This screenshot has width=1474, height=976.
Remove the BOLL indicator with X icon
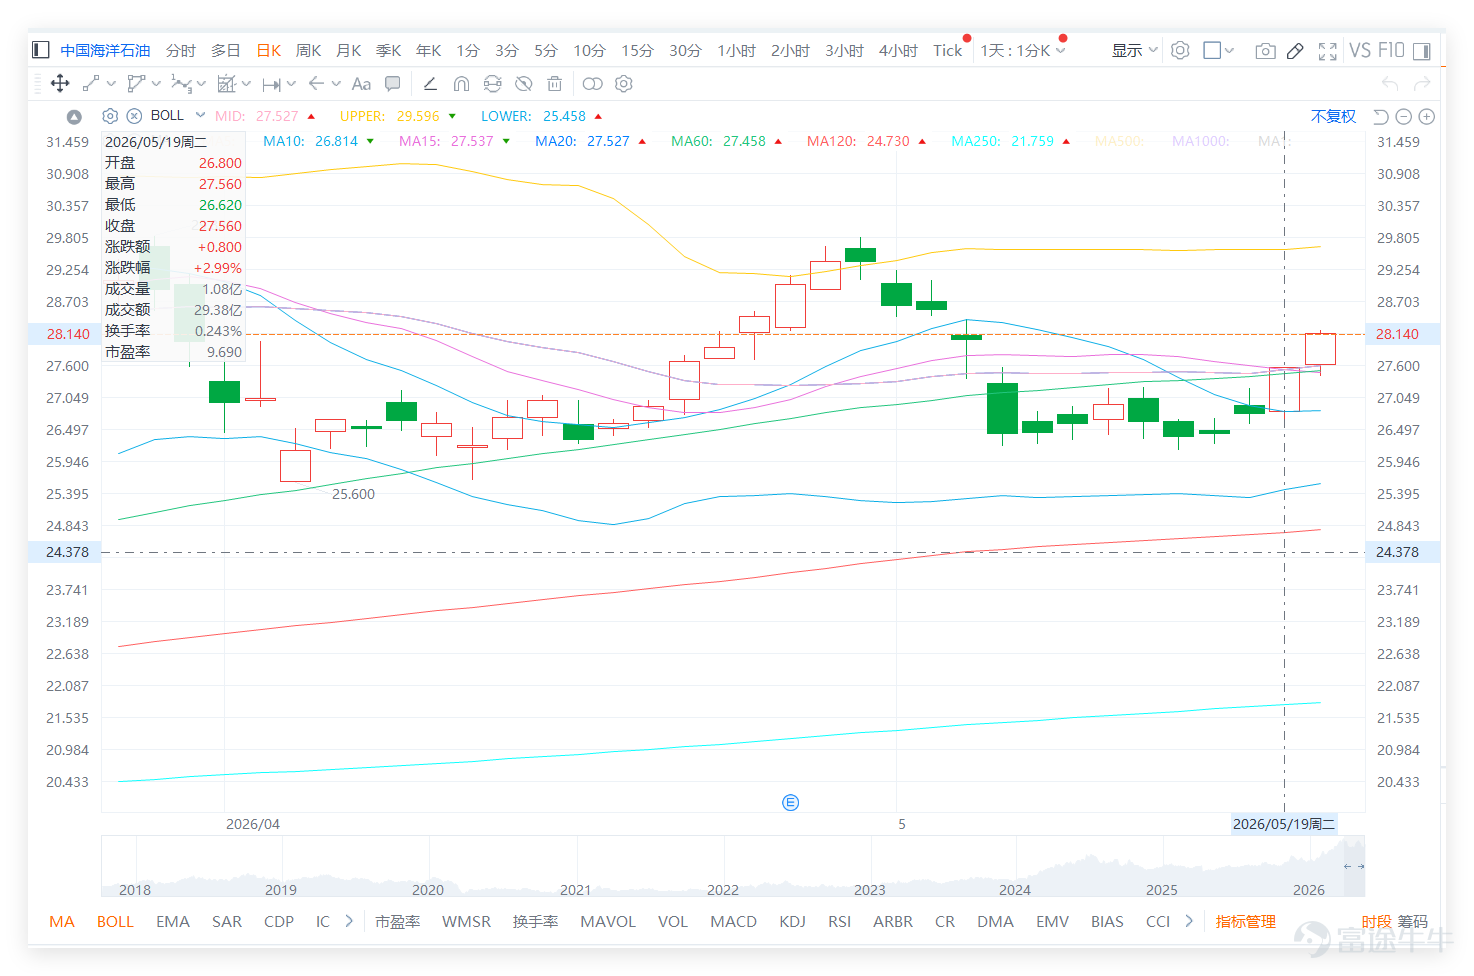pyautogui.click(x=134, y=116)
